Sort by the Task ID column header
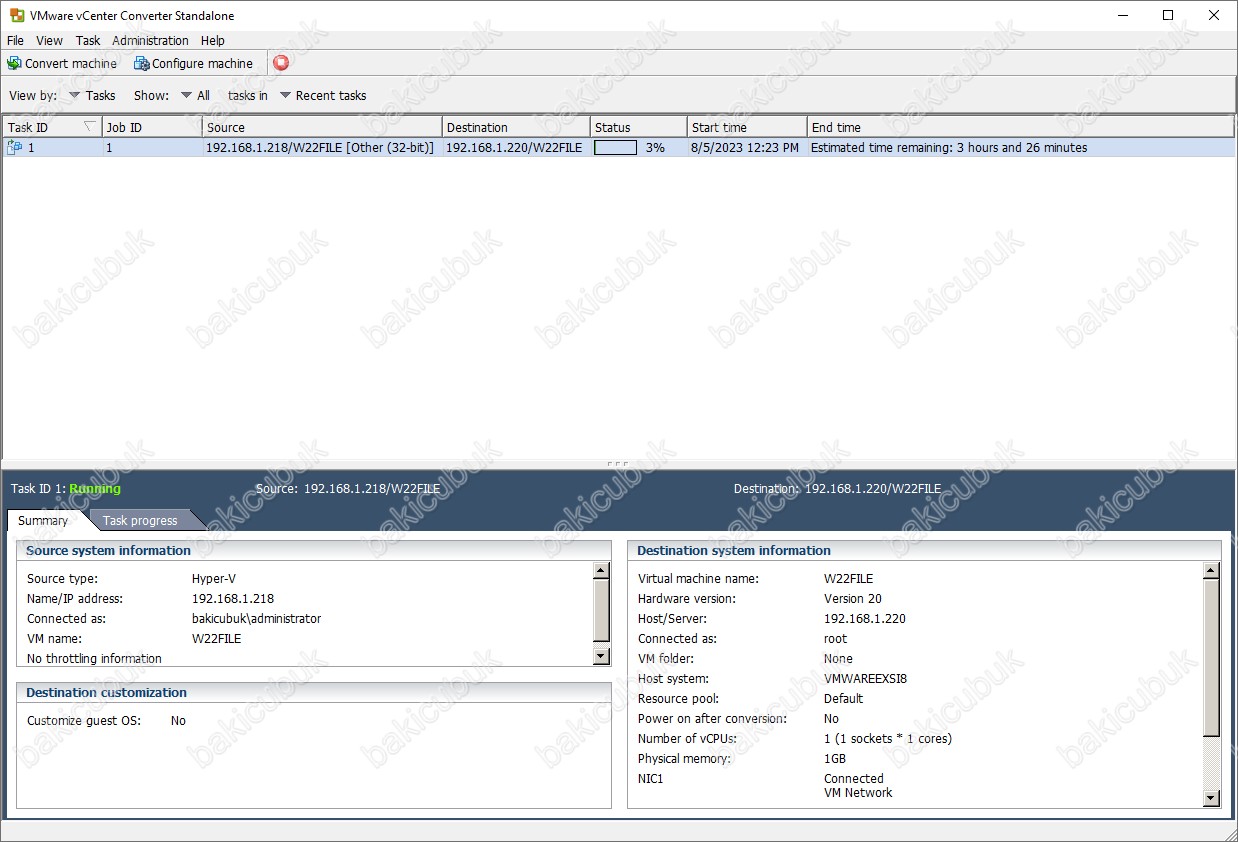 coord(52,127)
